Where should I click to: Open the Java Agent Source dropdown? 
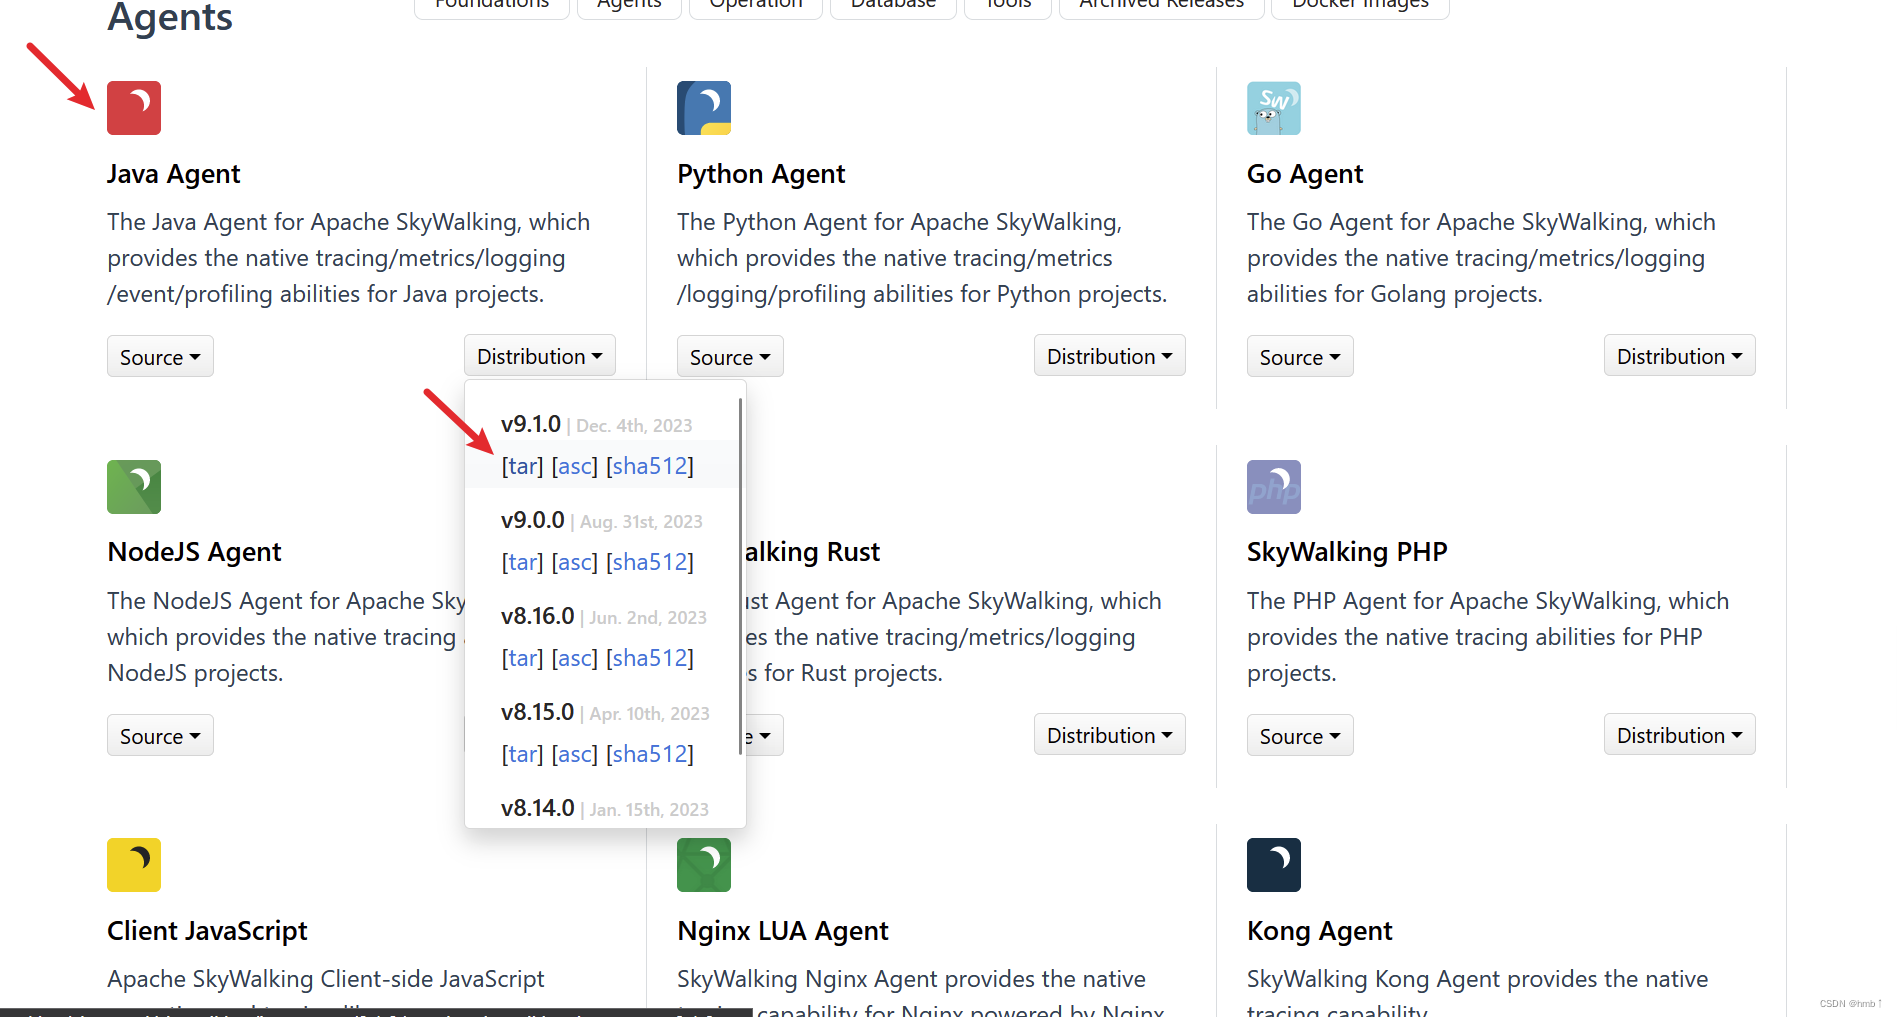coord(160,357)
